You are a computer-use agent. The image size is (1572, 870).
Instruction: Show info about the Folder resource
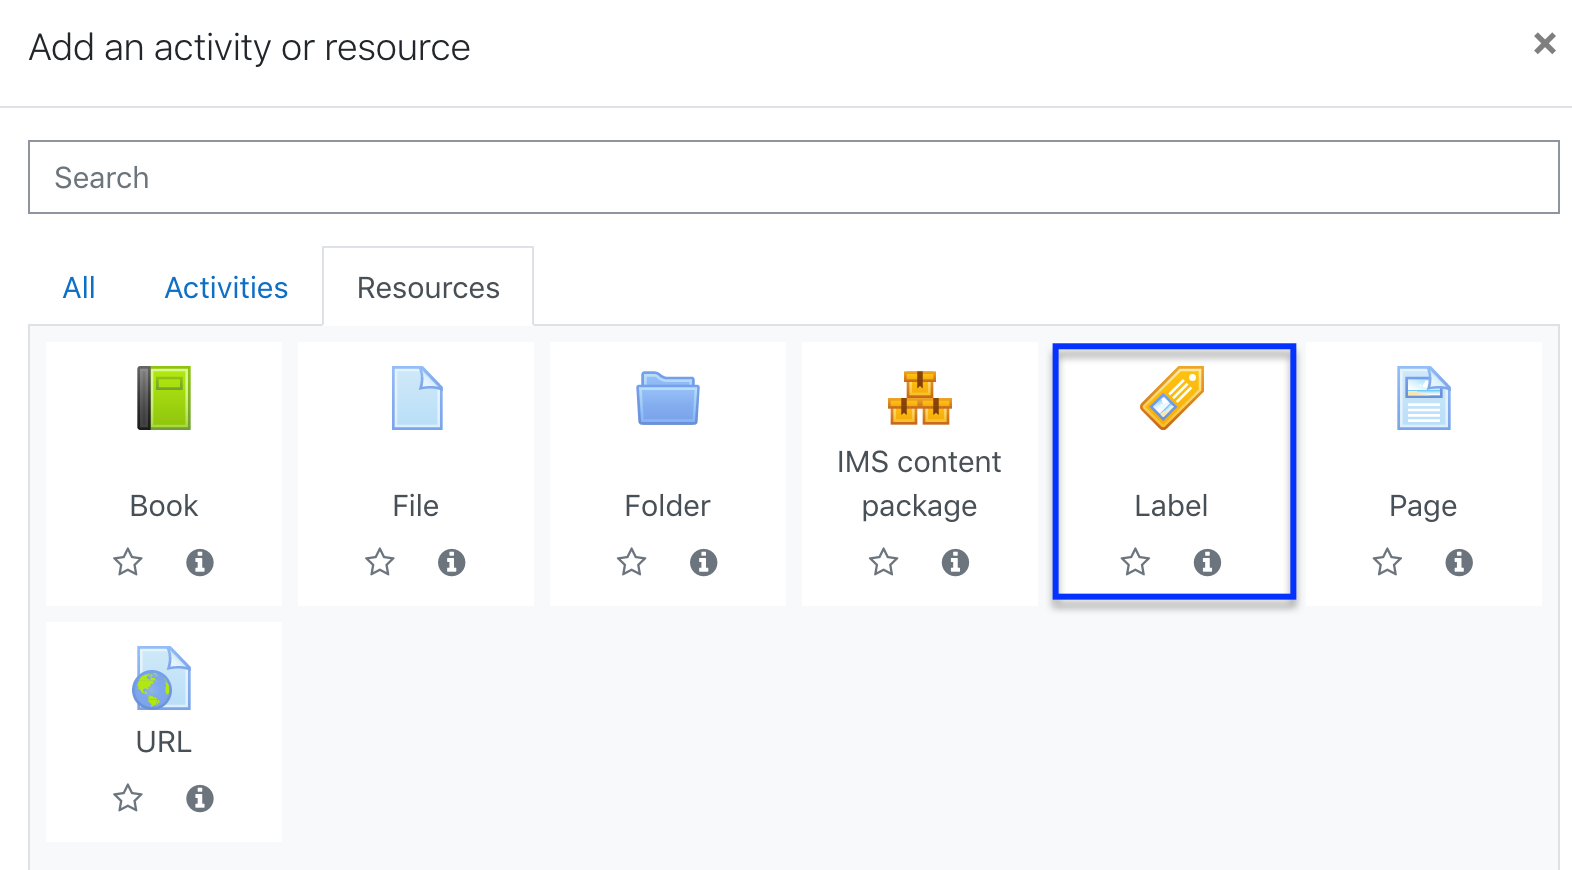coord(704,562)
